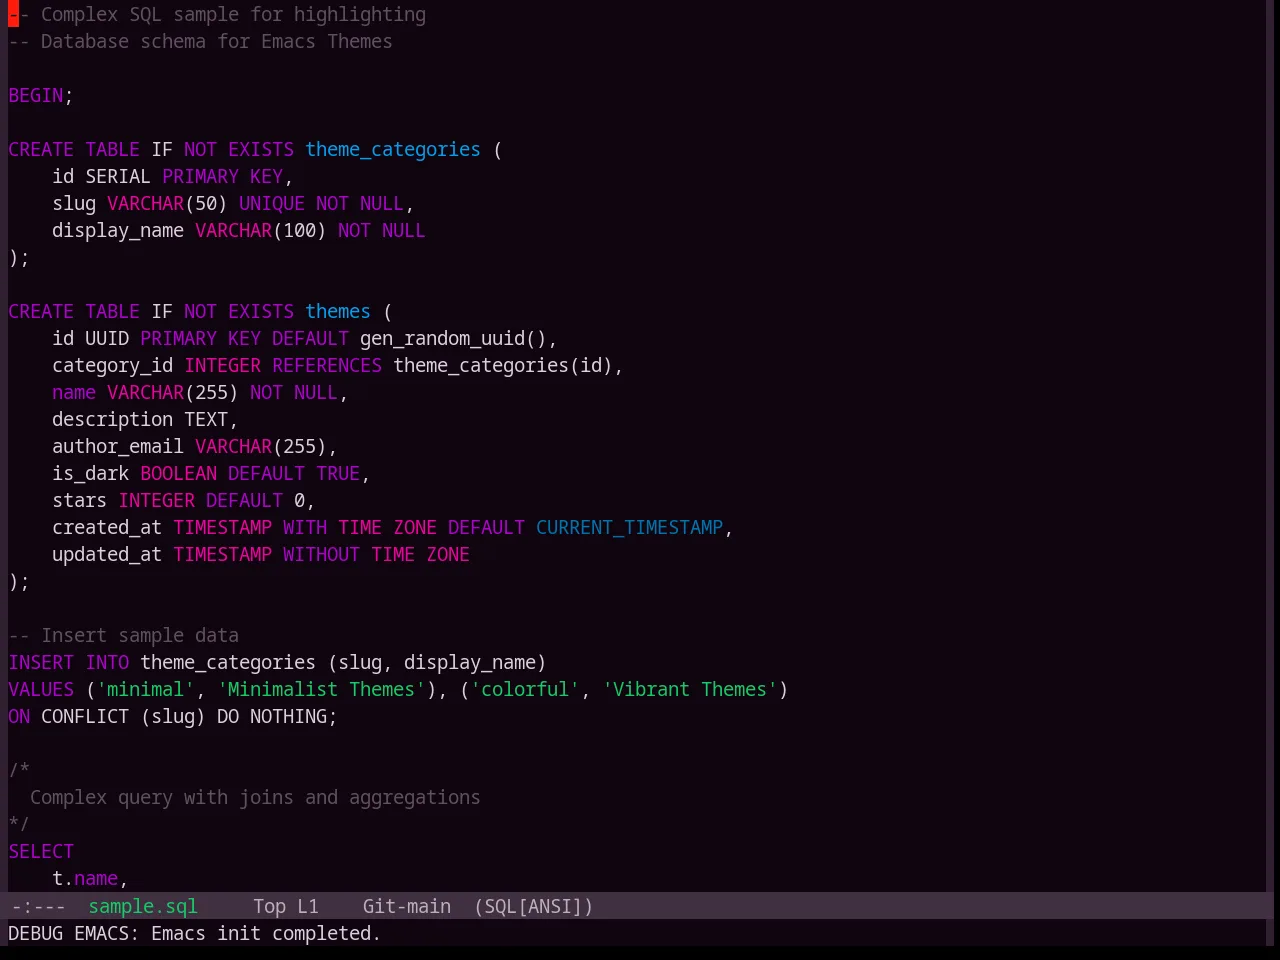Click the category_id column name
The height and width of the screenshot is (960, 1280).
(x=113, y=365)
